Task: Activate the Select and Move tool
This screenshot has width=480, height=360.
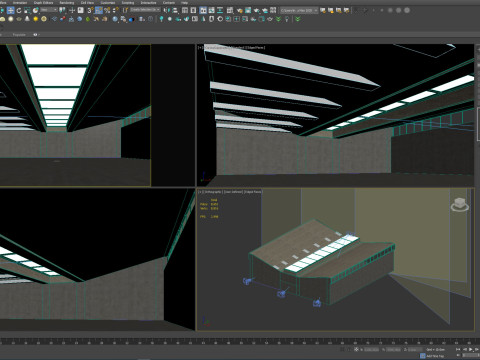Action: pos(11,10)
